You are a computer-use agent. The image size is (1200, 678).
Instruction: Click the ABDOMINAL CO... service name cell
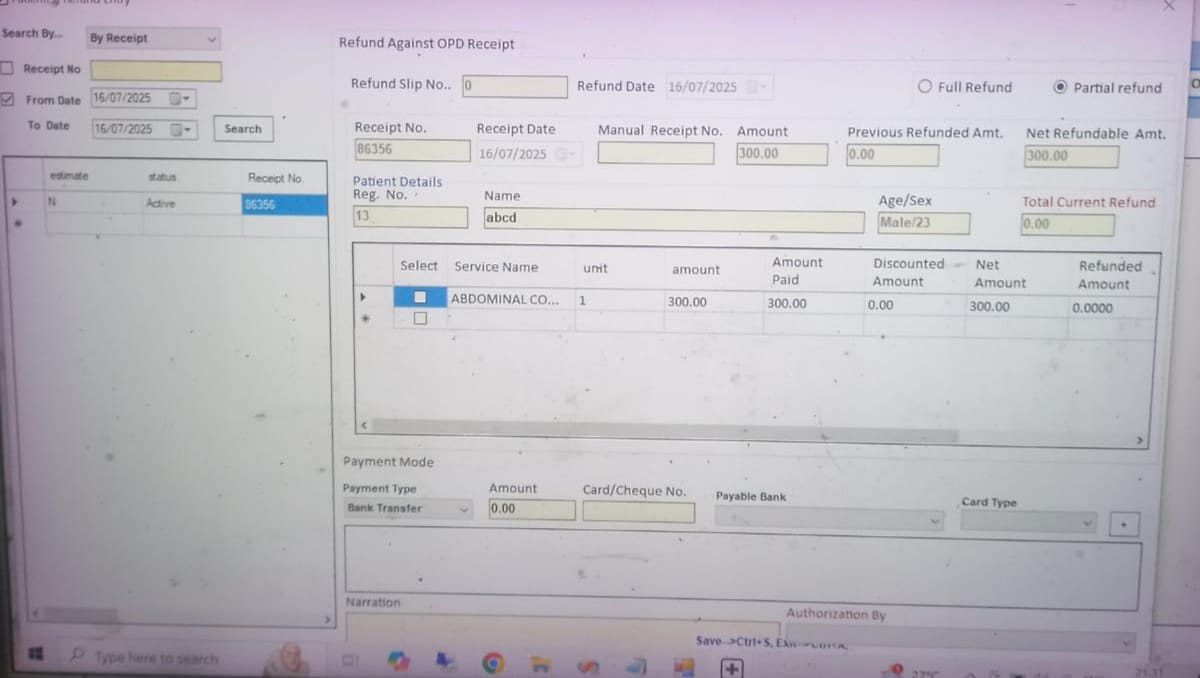[x=509, y=299]
